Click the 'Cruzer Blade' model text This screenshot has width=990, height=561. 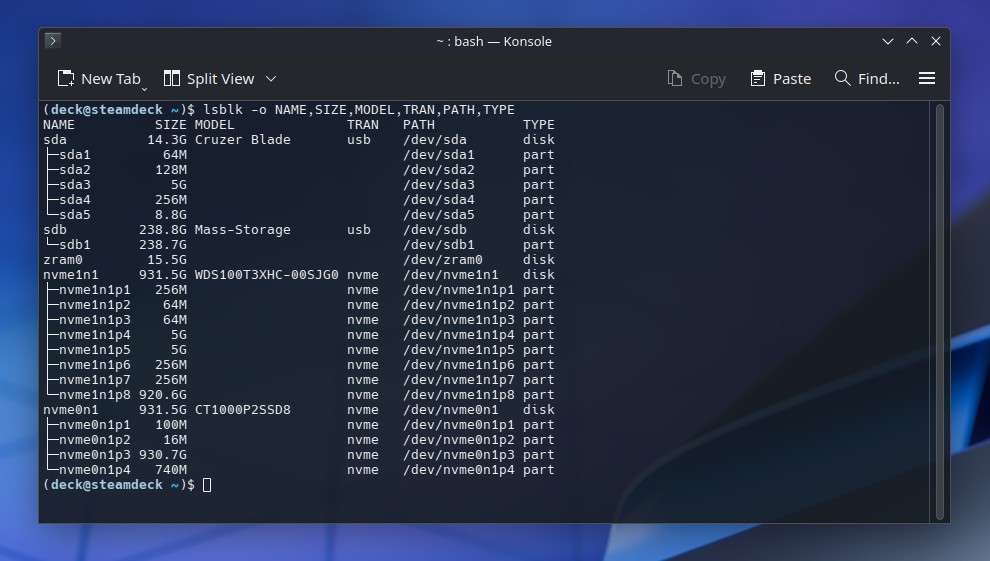click(x=242, y=139)
